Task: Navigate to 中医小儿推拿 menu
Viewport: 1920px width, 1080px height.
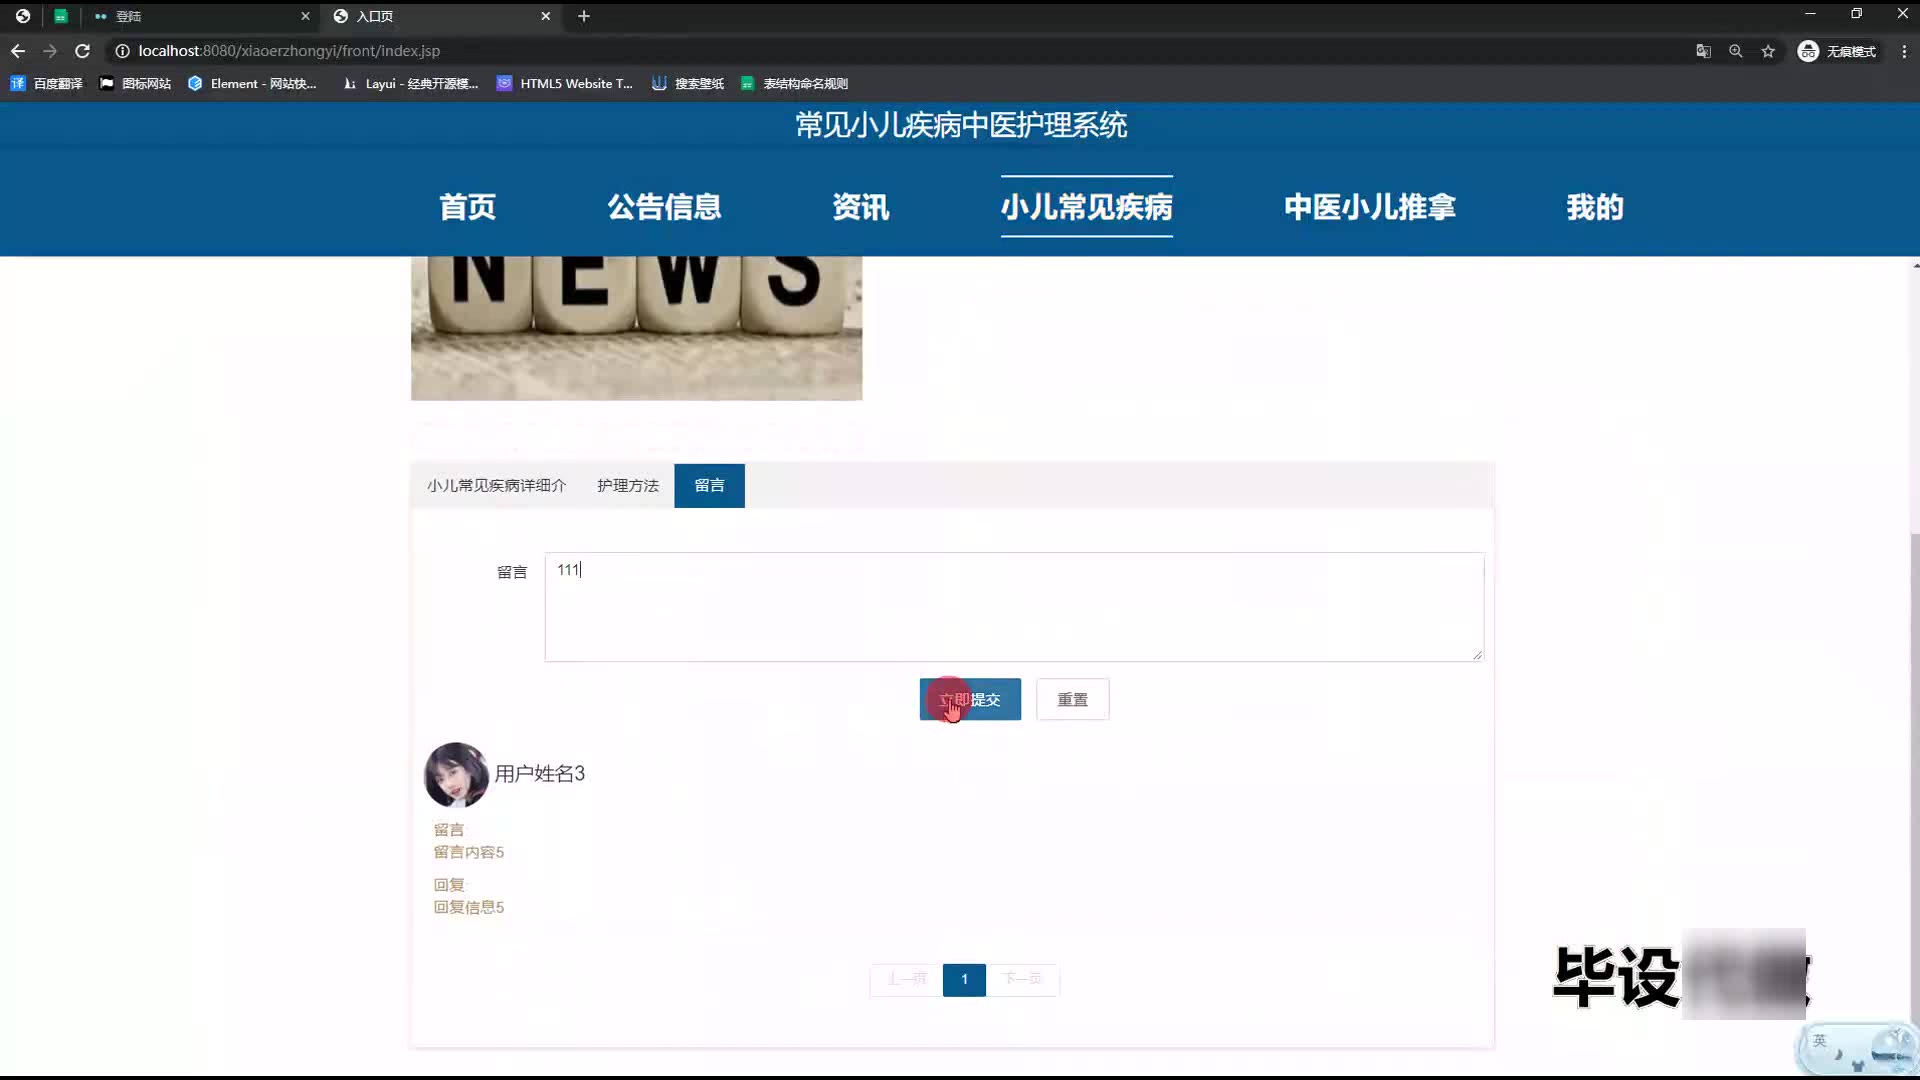Action: click(x=1369, y=207)
